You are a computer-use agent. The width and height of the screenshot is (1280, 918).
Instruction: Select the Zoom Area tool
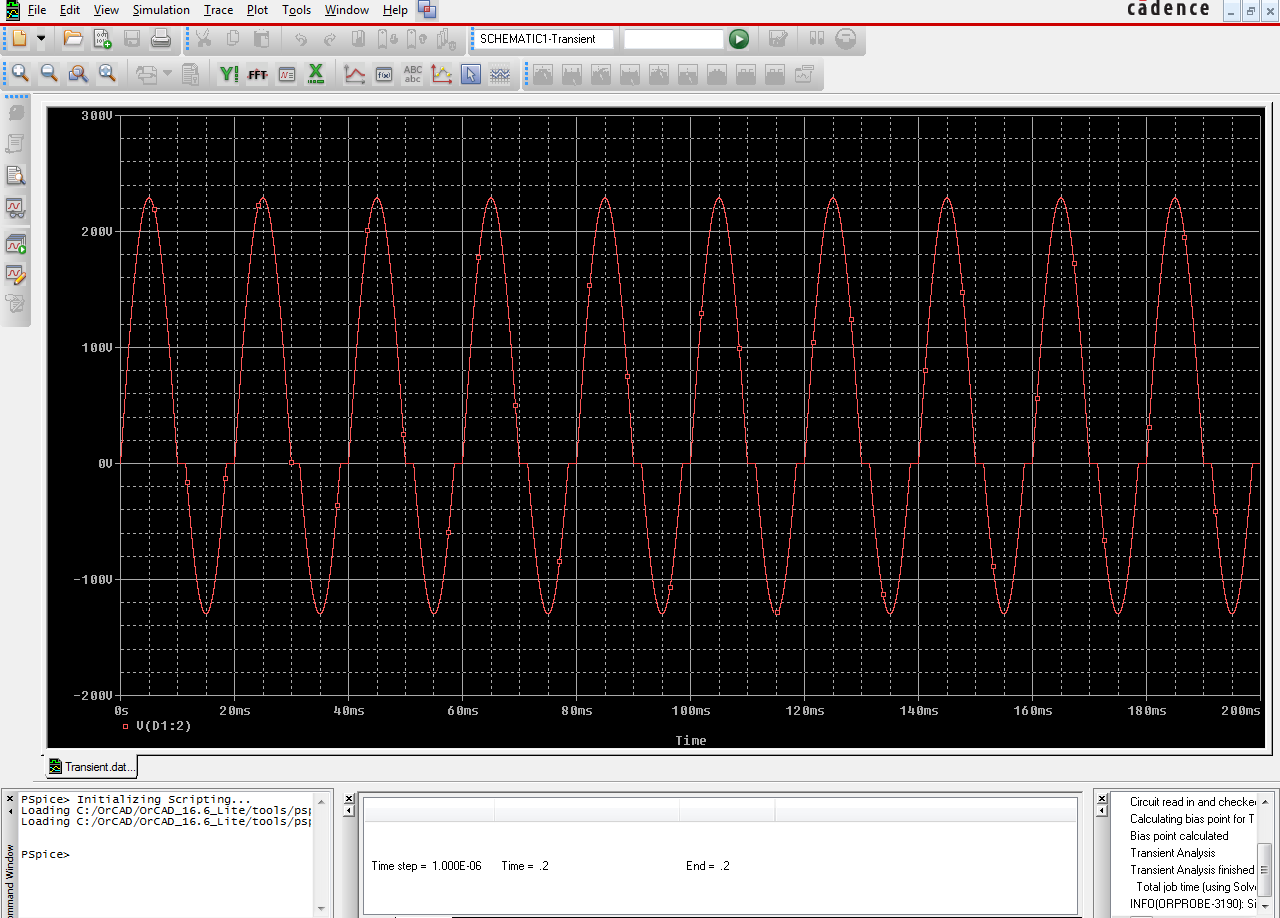coord(78,73)
